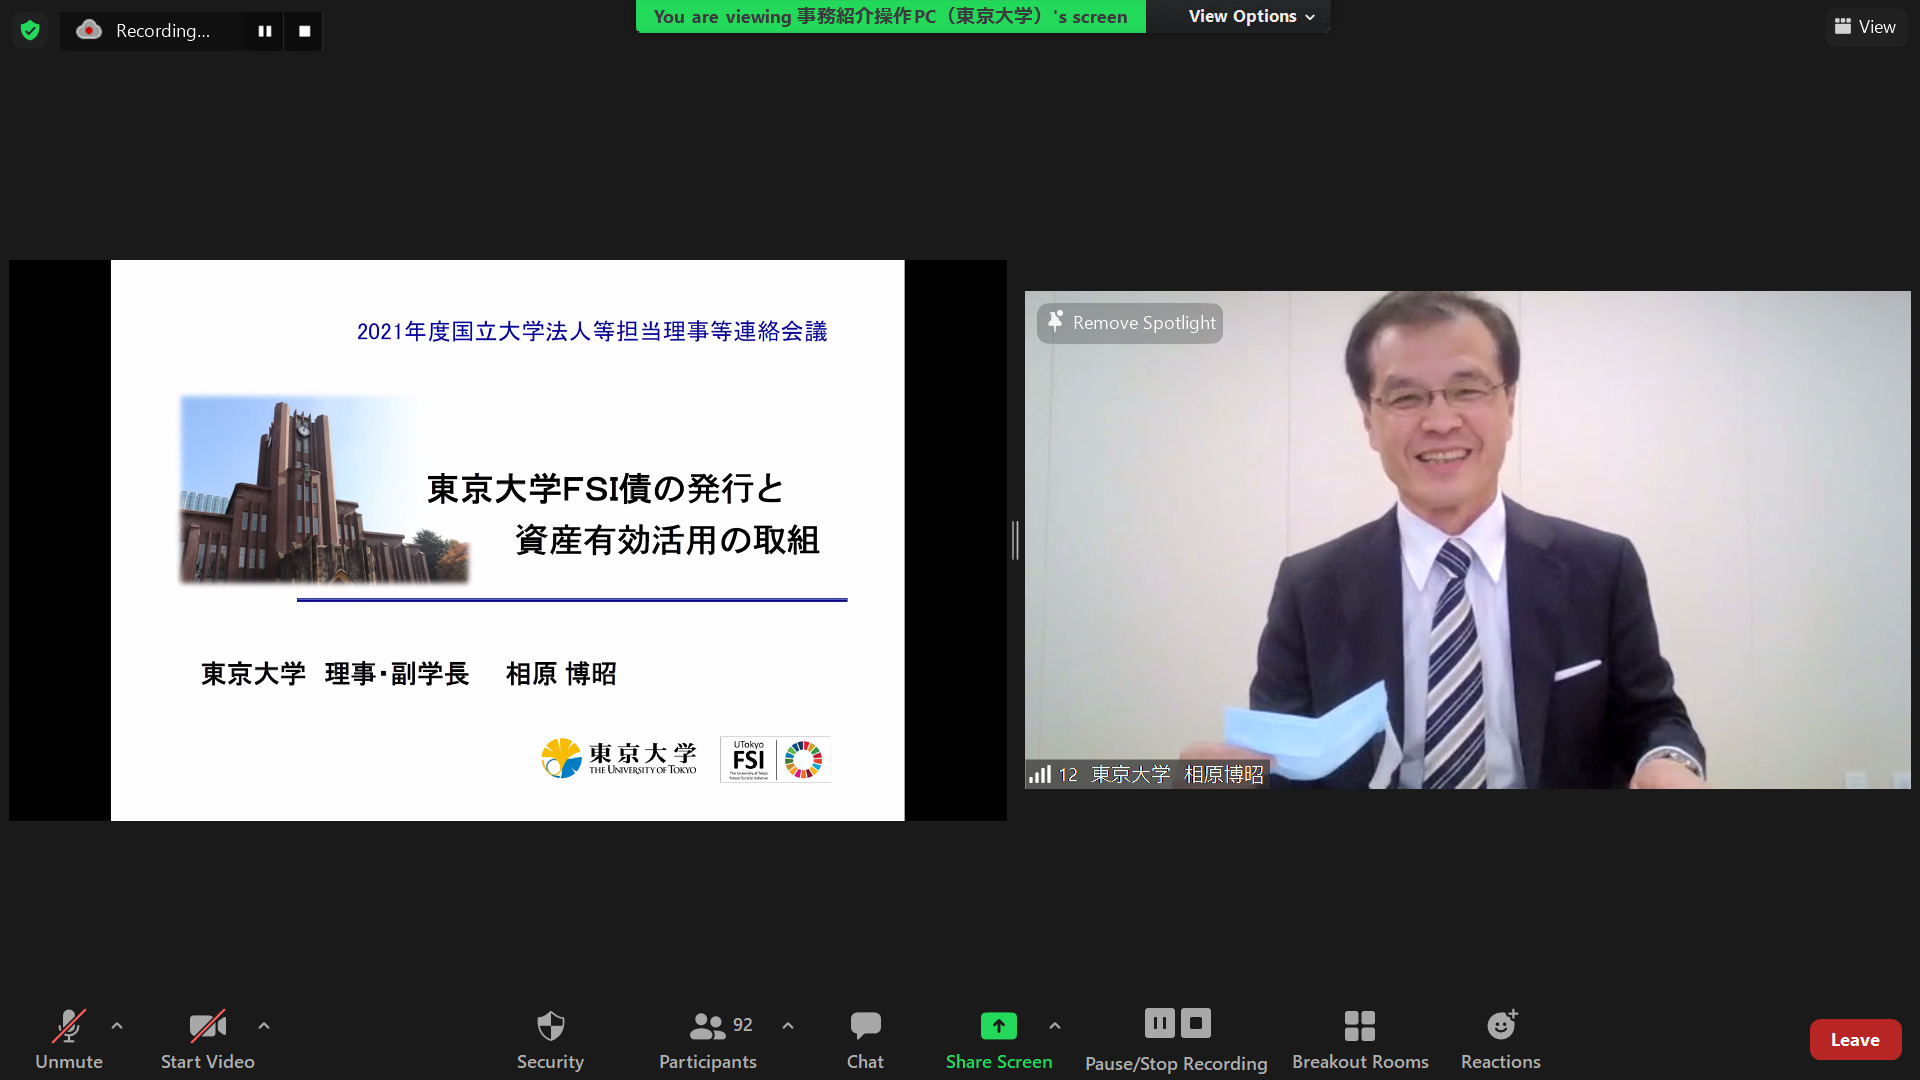The width and height of the screenshot is (1920, 1080).
Task: Open the Participants panel
Action: pos(707,1040)
